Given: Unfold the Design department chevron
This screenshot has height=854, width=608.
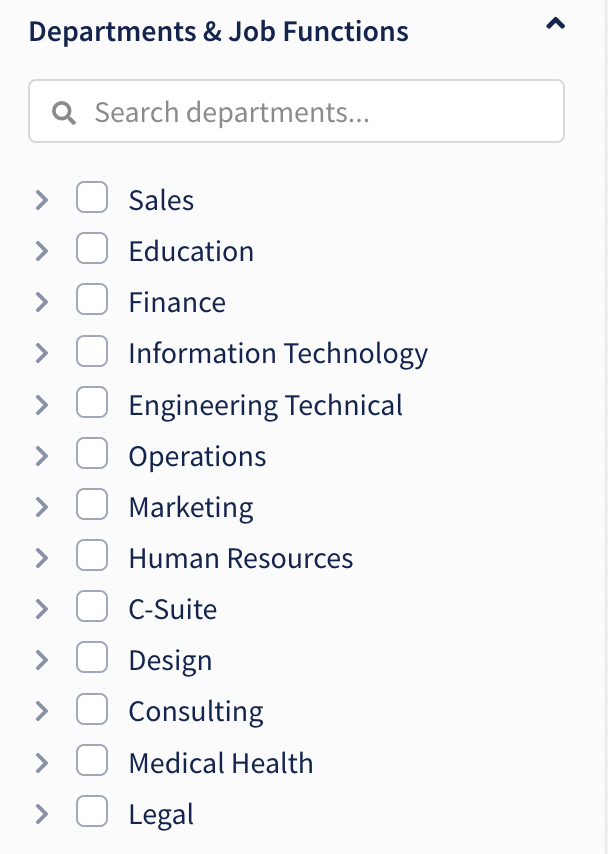Looking at the screenshot, I should pos(42,660).
